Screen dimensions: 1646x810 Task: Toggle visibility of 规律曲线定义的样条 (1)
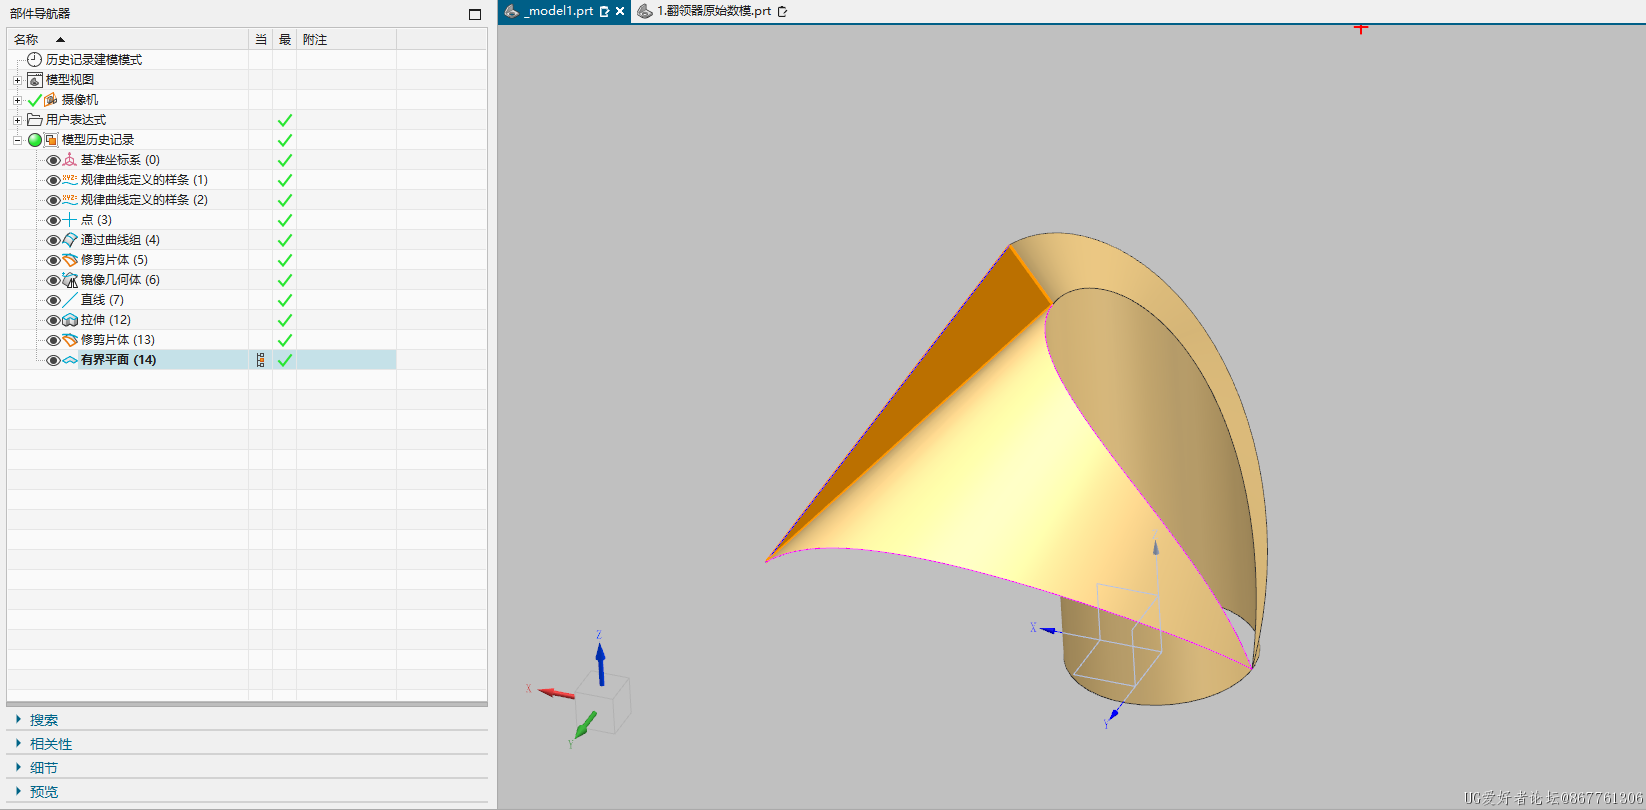53,180
